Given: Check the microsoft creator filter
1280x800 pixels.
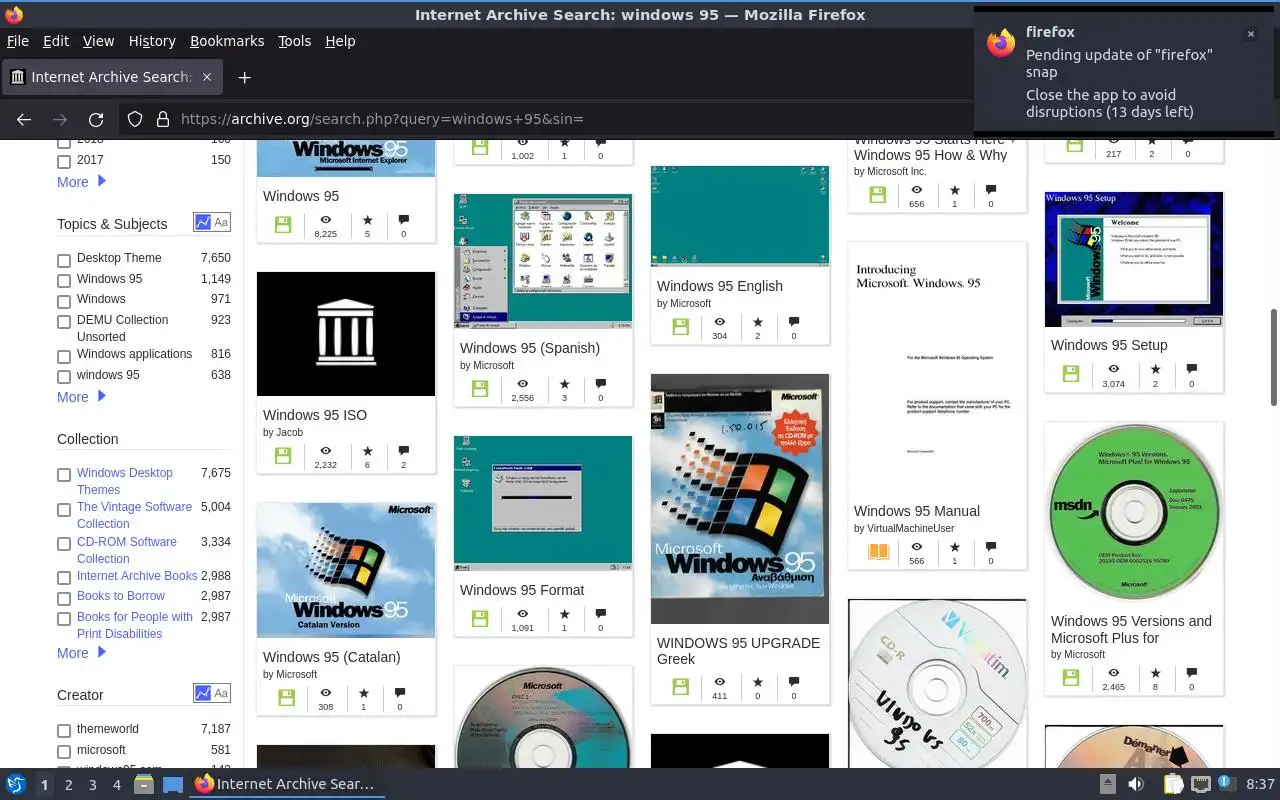Looking at the screenshot, I should click(64, 752).
